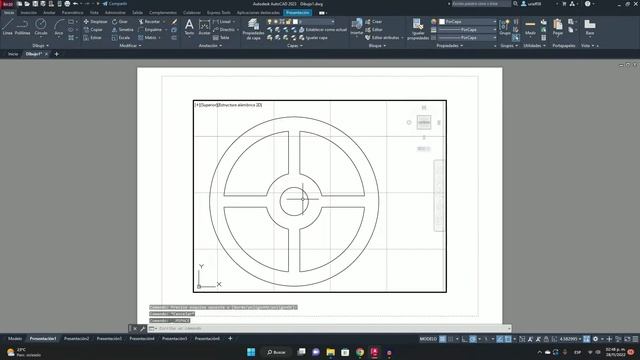The image size is (640, 360).
Task: Toggle annotation scale sync button
Action: coord(586,339)
